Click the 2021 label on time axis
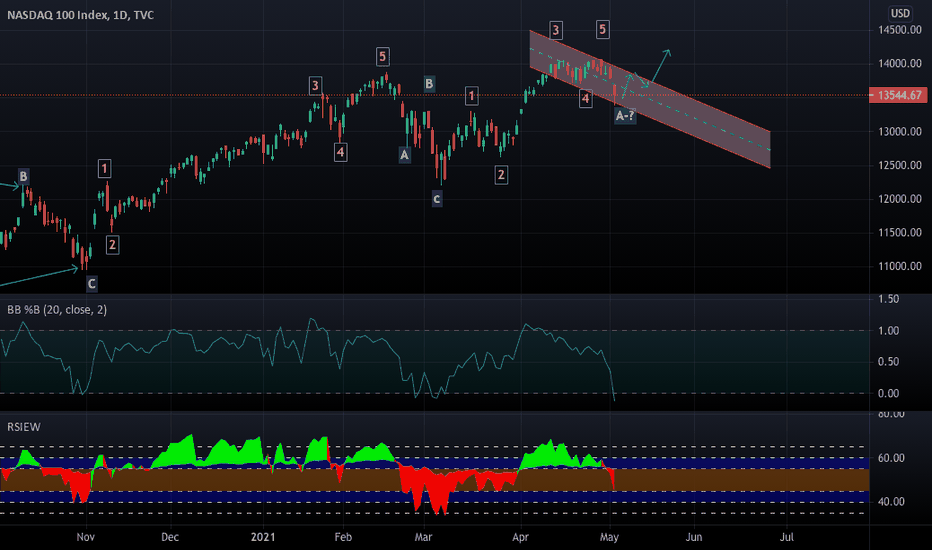The width and height of the screenshot is (932, 550). pos(263,537)
